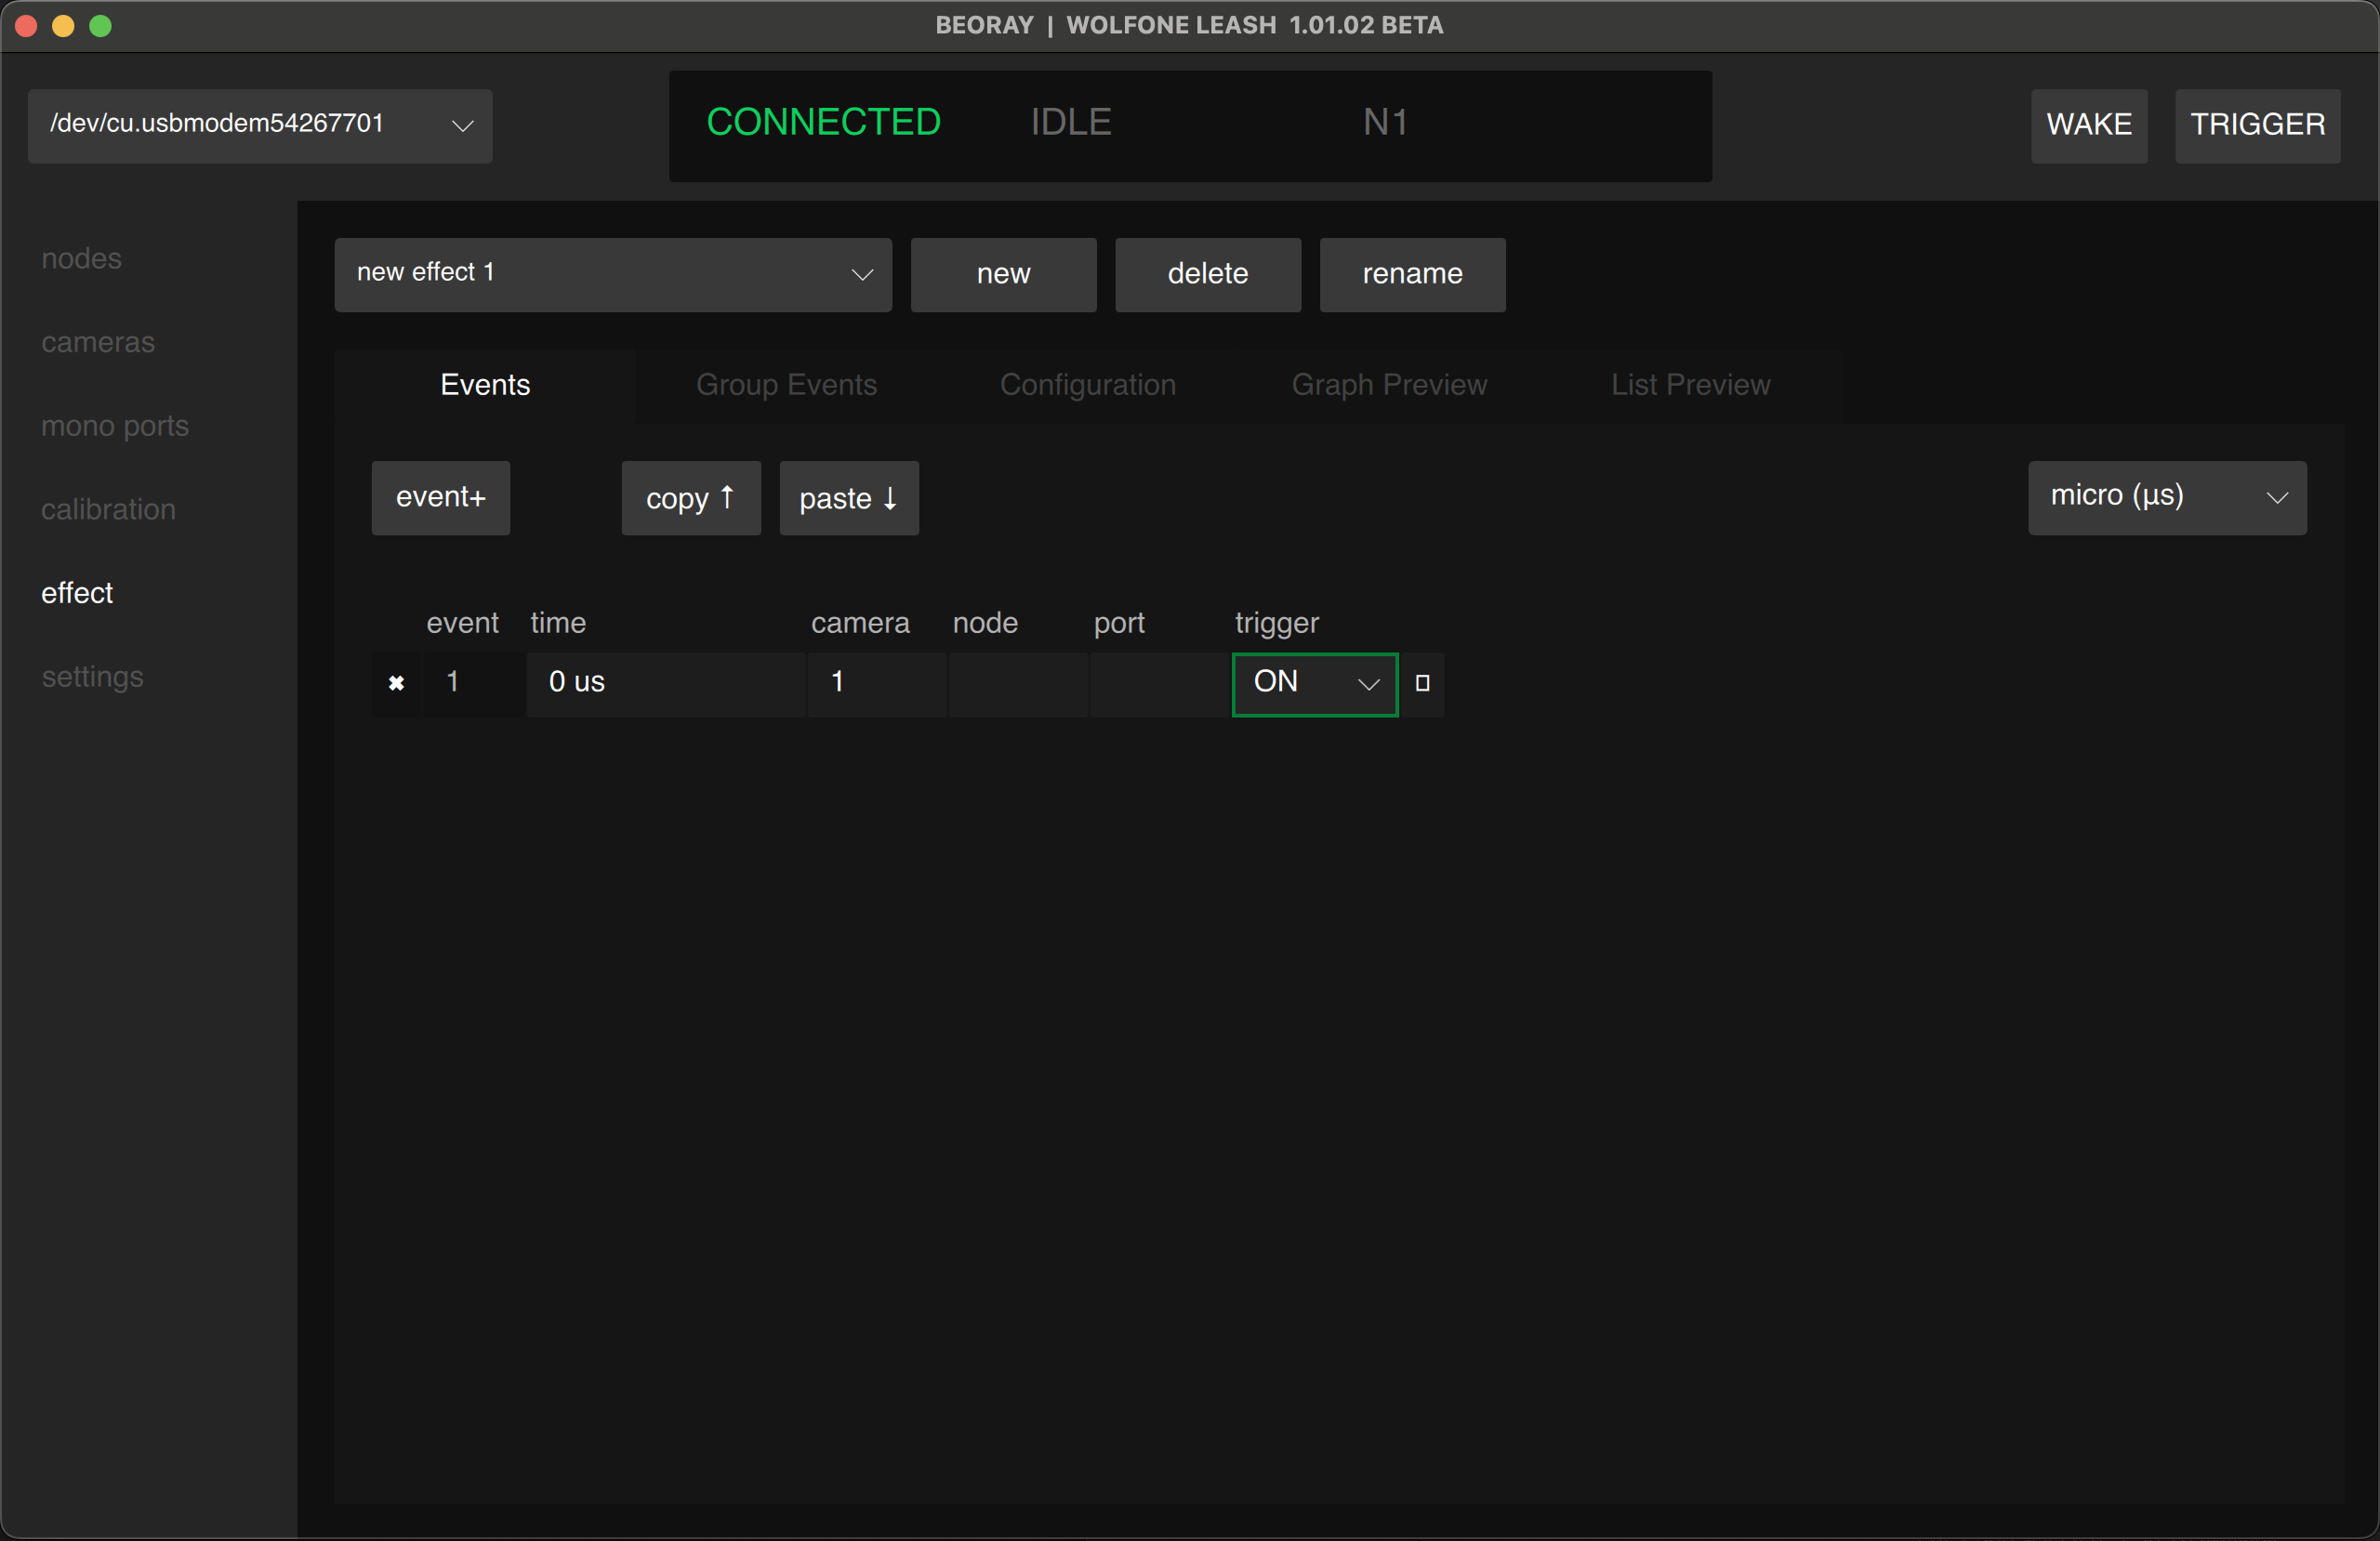Switch to the Group Events tab
Viewport: 2380px width, 1541px height.
786,385
